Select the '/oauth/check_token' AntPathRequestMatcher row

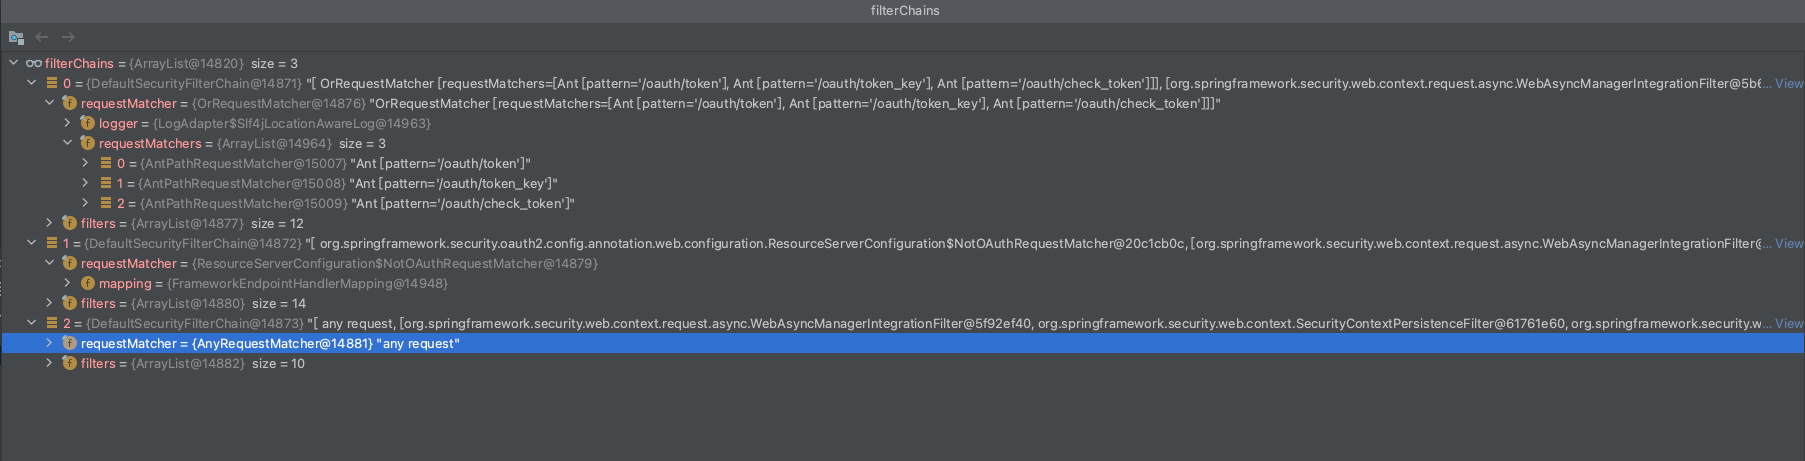(345, 203)
